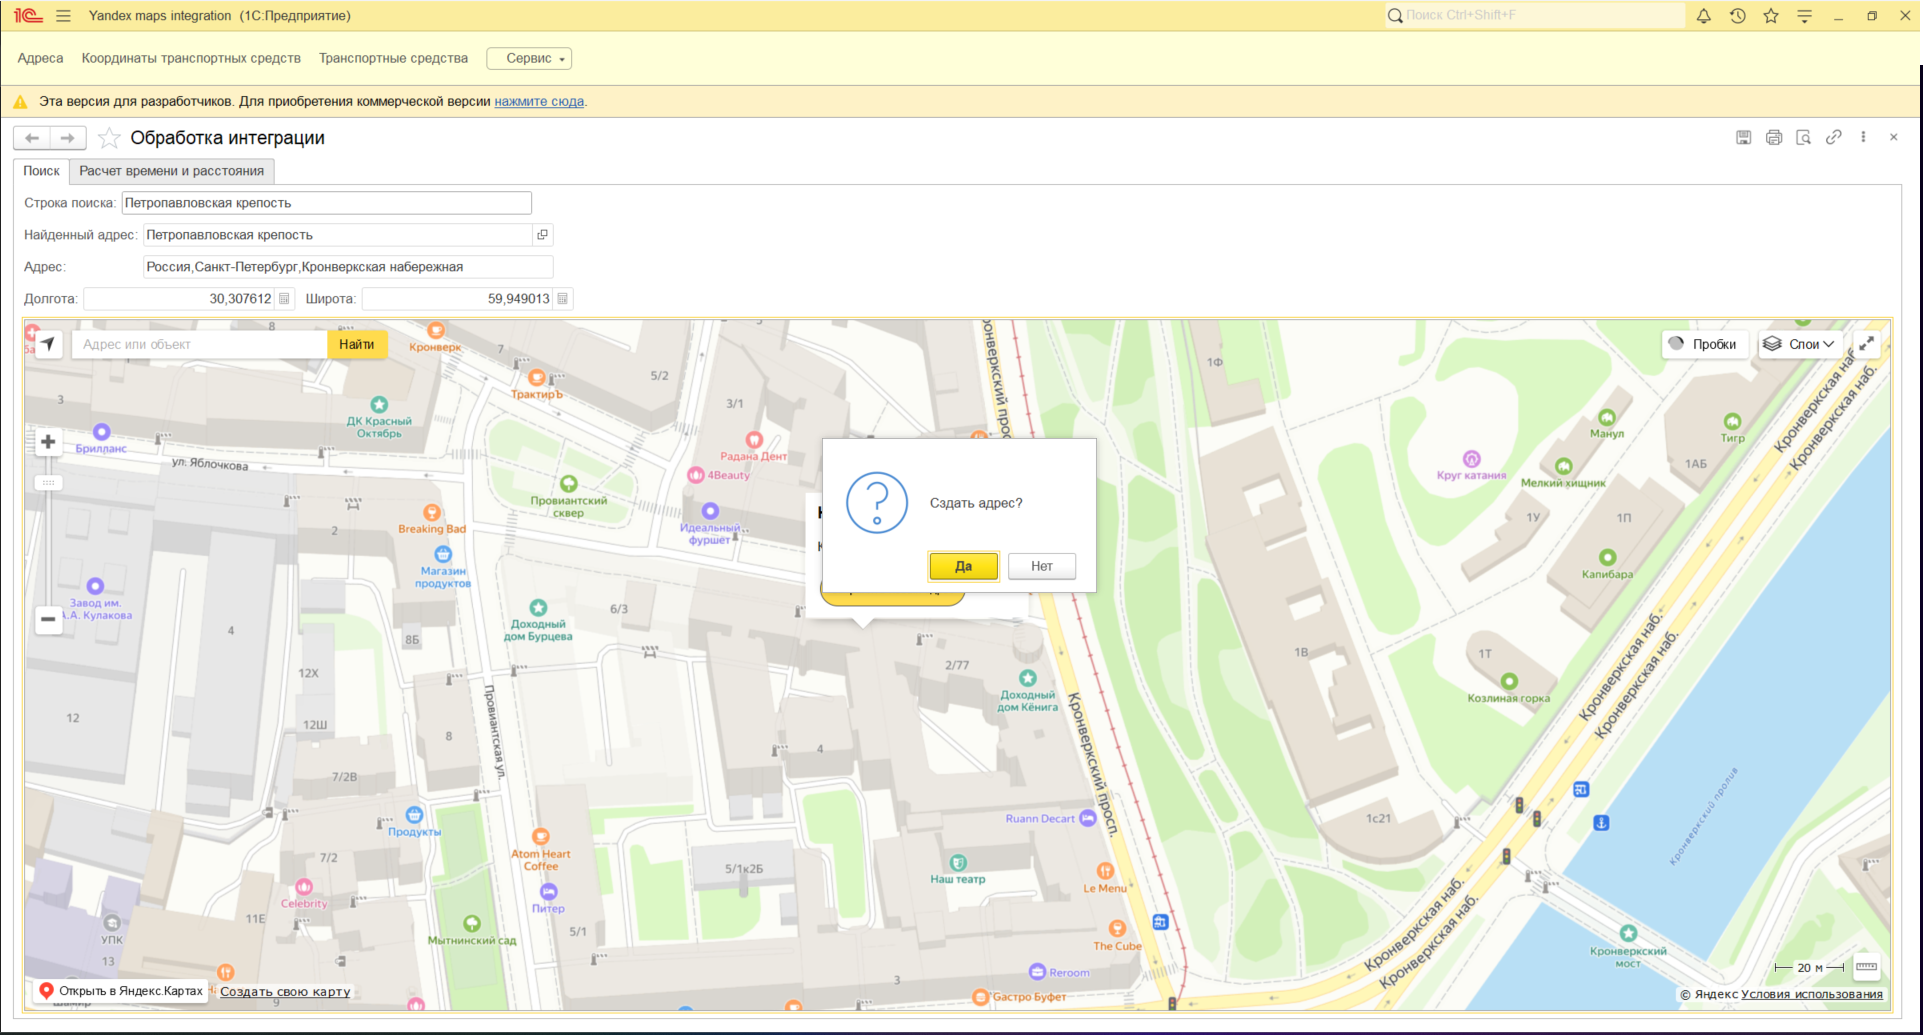This screenshot has width=1923, height=1035.
Task: Click the Atom Heart Coffee marker
Action: pos(541,837)
